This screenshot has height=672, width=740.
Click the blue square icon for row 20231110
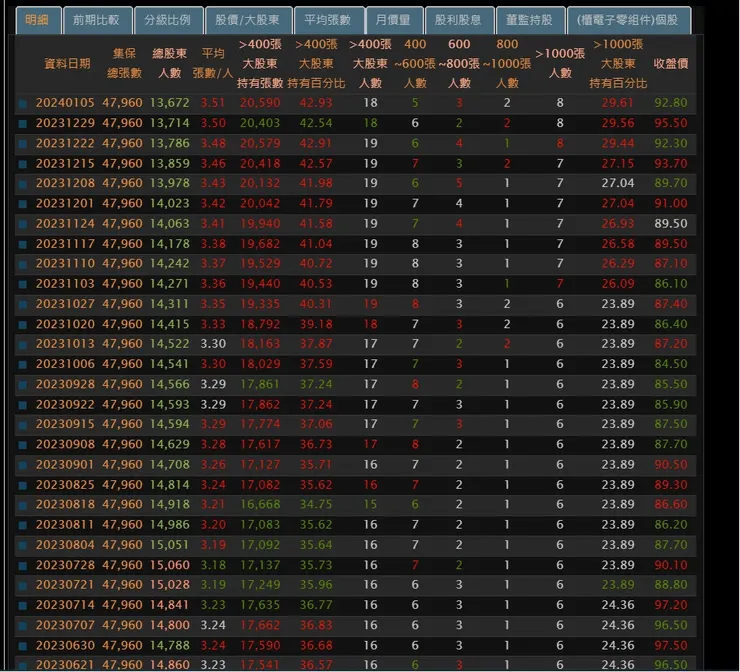click(22, 264)
